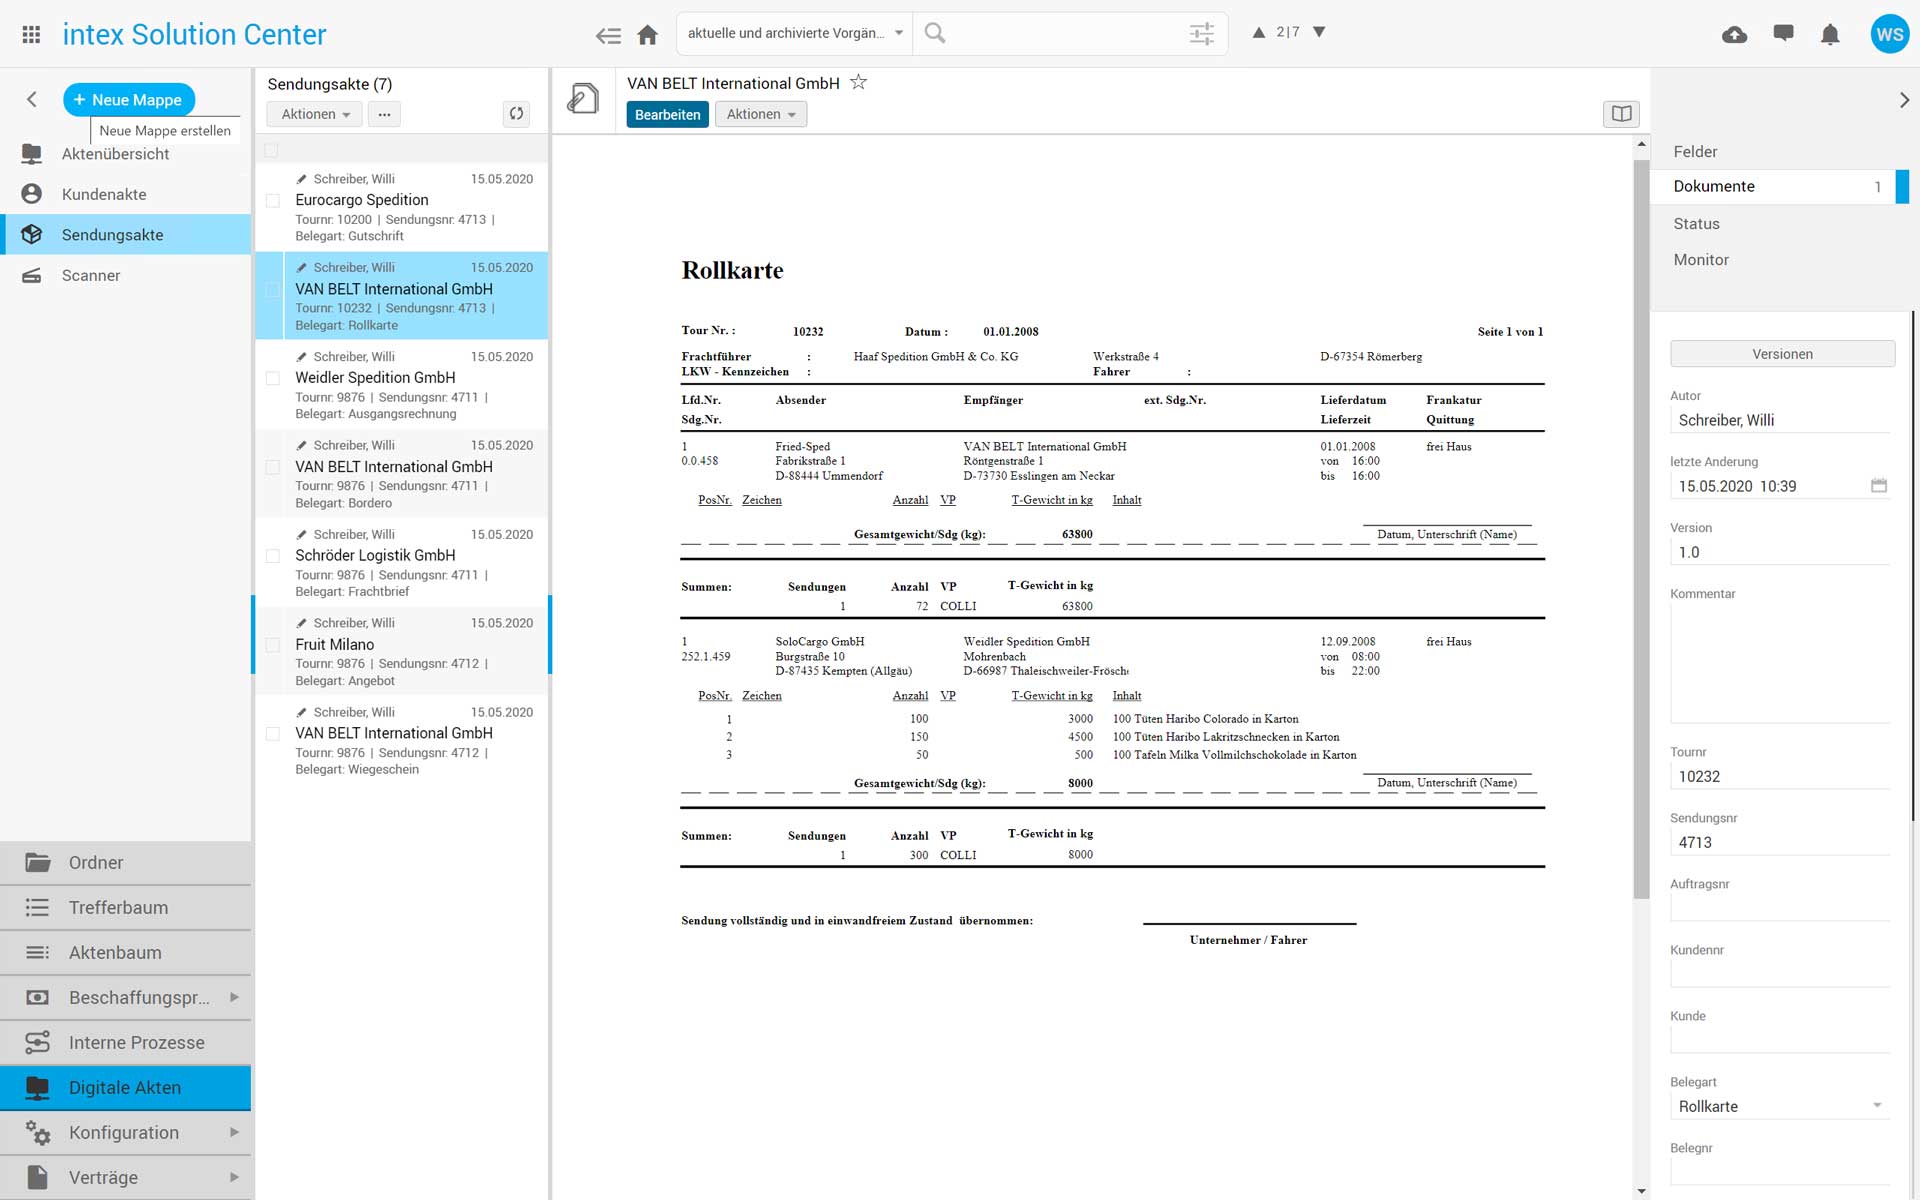
Task: Refresh the Sendungsakte list
Action: 516,114
